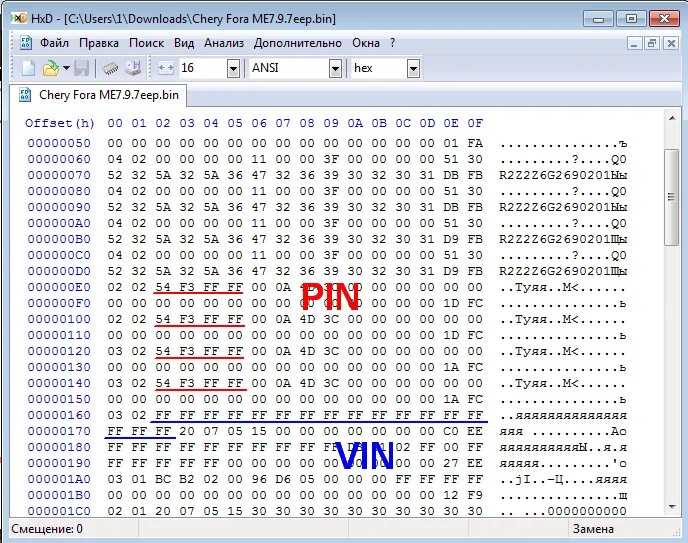Click byte 54 in row 000000E0
This screenshot has width=688, height=543.
pos(163,287)
